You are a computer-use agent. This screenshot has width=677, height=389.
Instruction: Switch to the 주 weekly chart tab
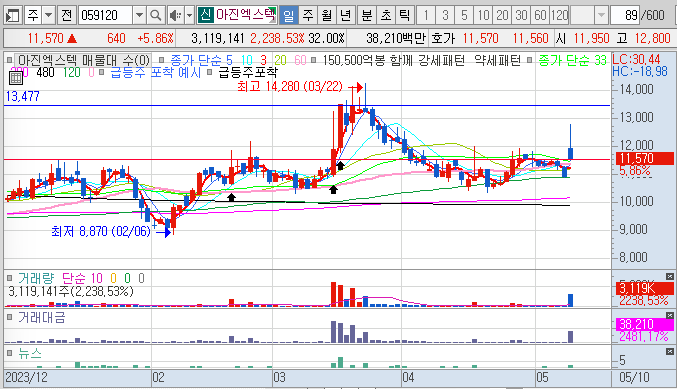(x=307, y=16)
